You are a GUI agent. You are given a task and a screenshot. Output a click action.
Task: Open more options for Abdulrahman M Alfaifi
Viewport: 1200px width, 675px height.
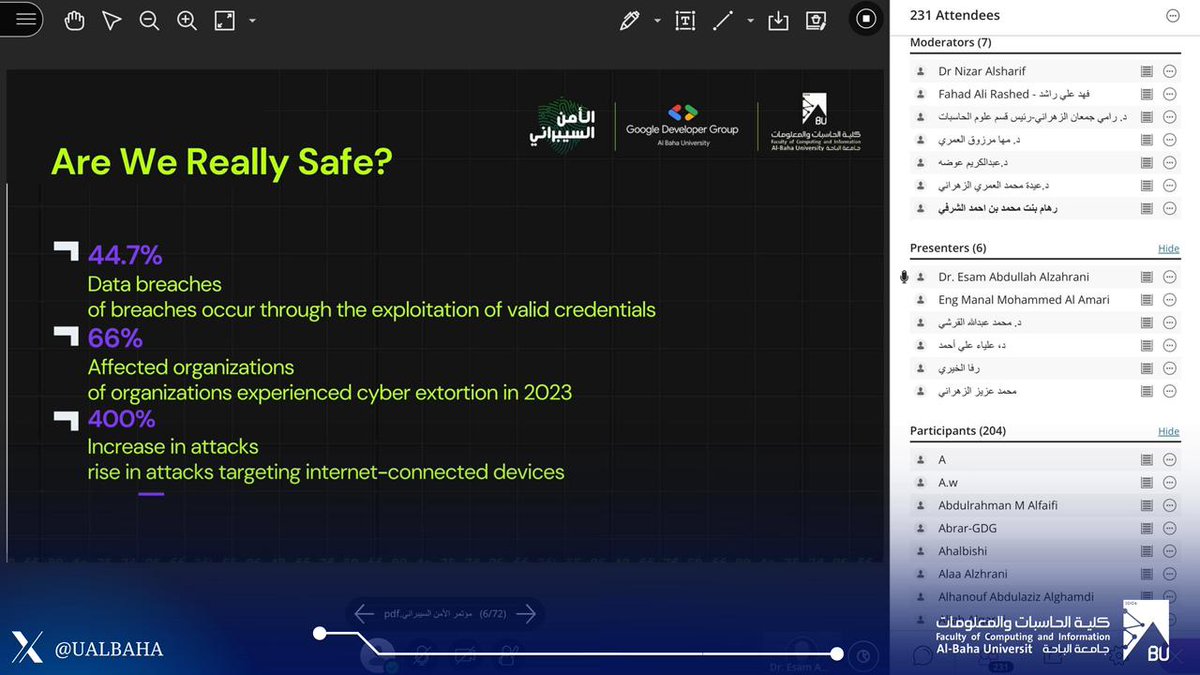pos(1170,505)
